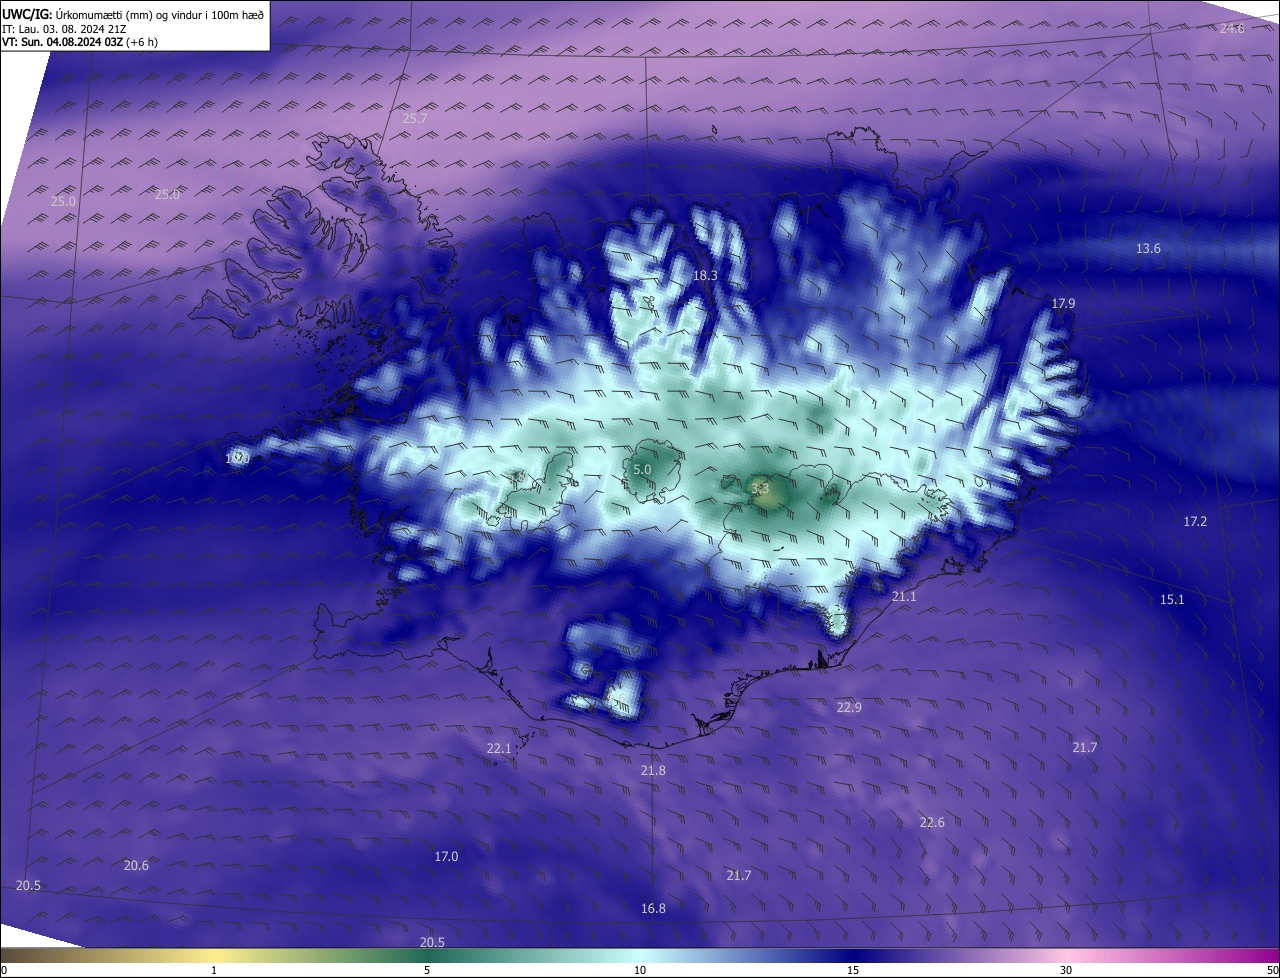1280x978 pixels.
Task: Select the 25.7 wind value label
Action: pos(415,118)
